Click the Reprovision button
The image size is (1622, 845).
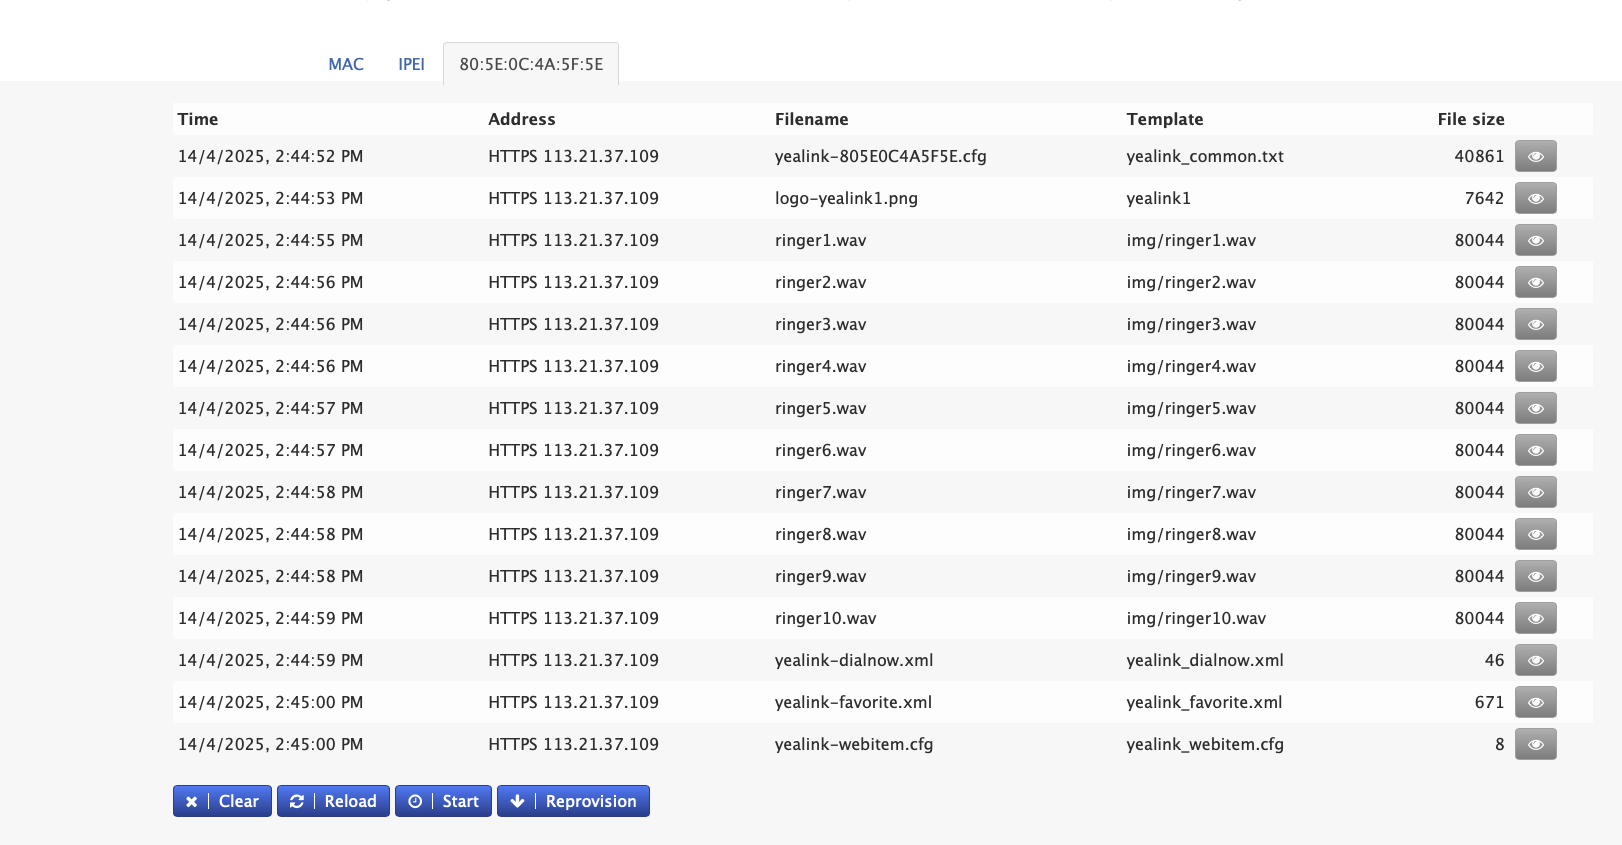tap(573, 801)
